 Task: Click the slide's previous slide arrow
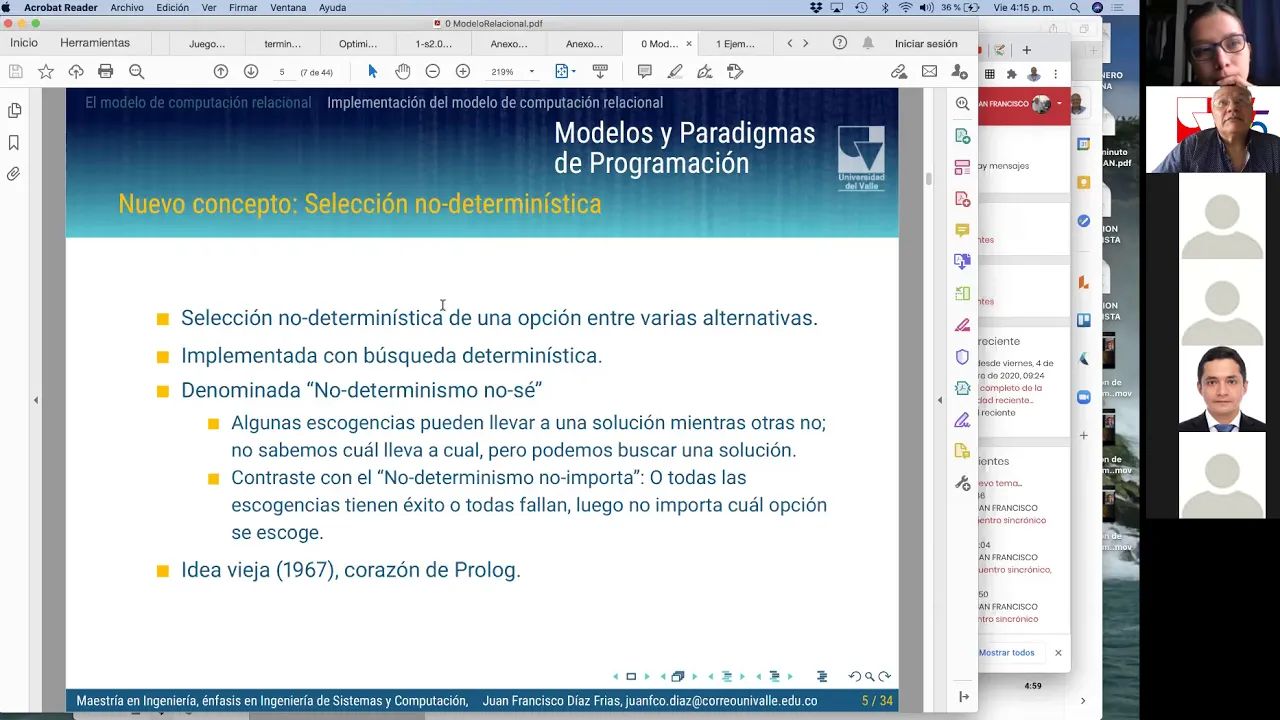tap(615, 677)
